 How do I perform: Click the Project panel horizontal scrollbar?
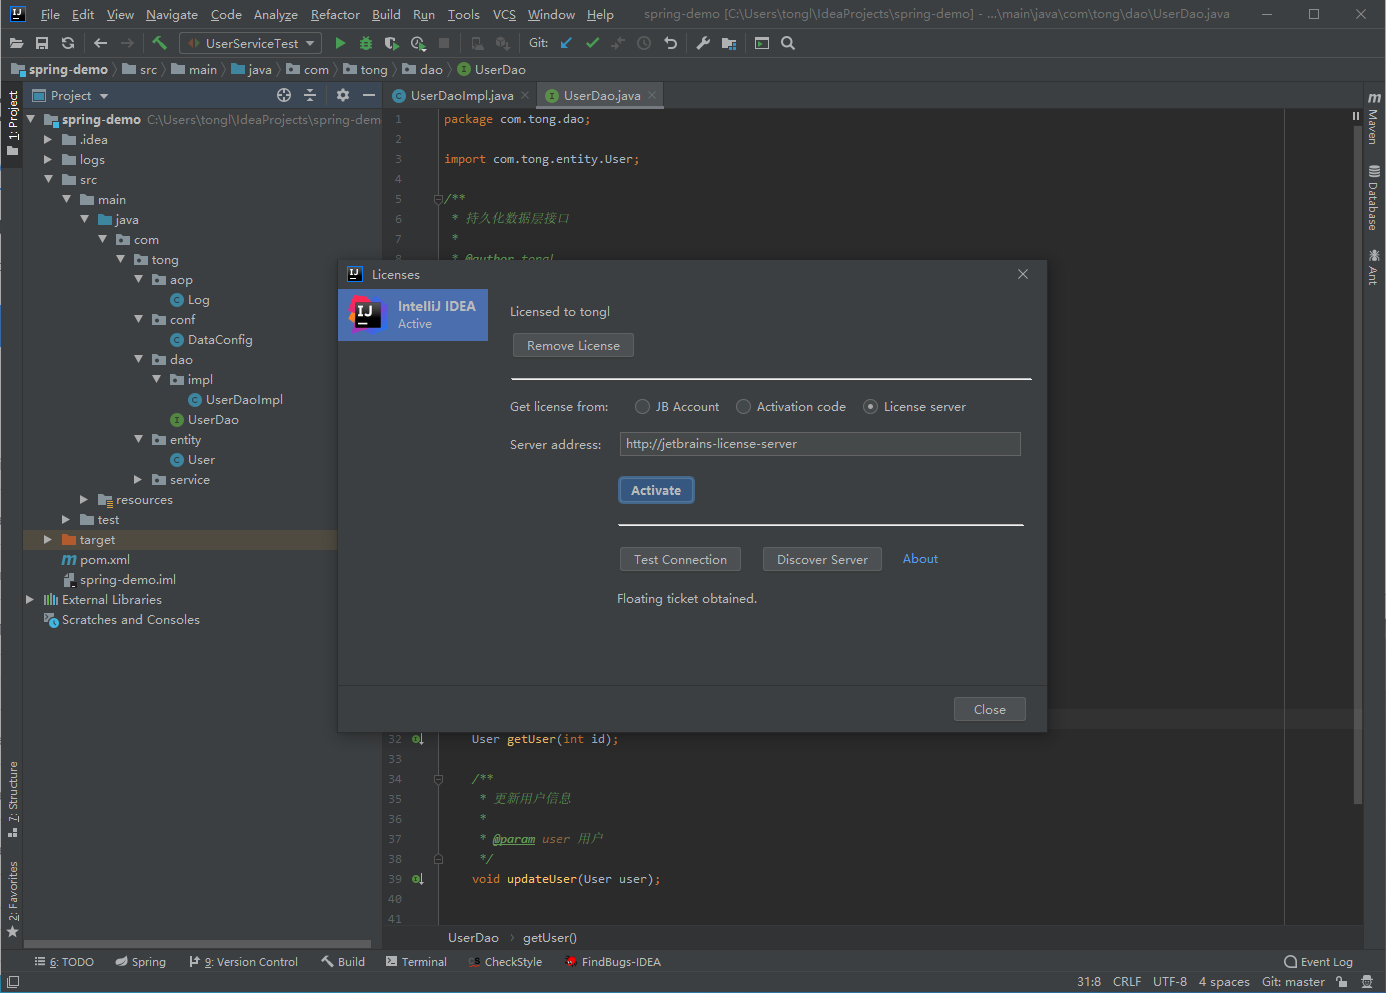click(x=197, y=943)
